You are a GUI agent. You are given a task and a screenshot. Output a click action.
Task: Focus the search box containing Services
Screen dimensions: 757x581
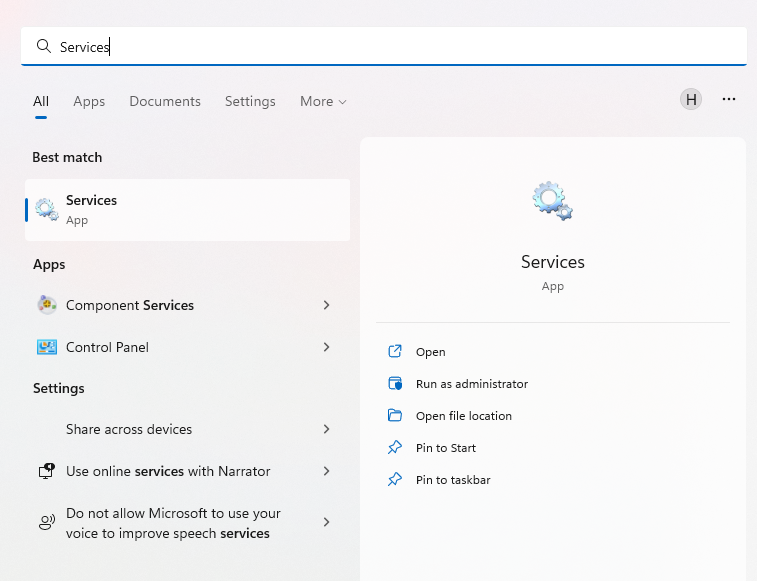click(384, 46)
